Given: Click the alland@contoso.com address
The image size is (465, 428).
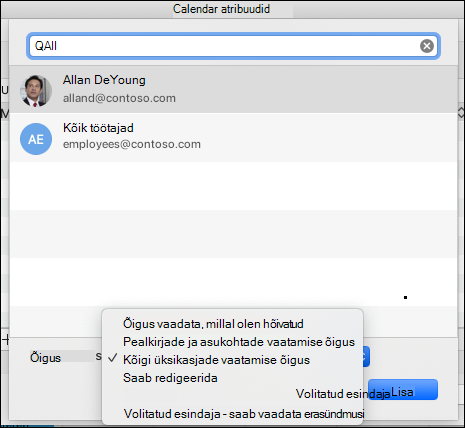Looking at the screenshot, I should click(x=119, y=98).
